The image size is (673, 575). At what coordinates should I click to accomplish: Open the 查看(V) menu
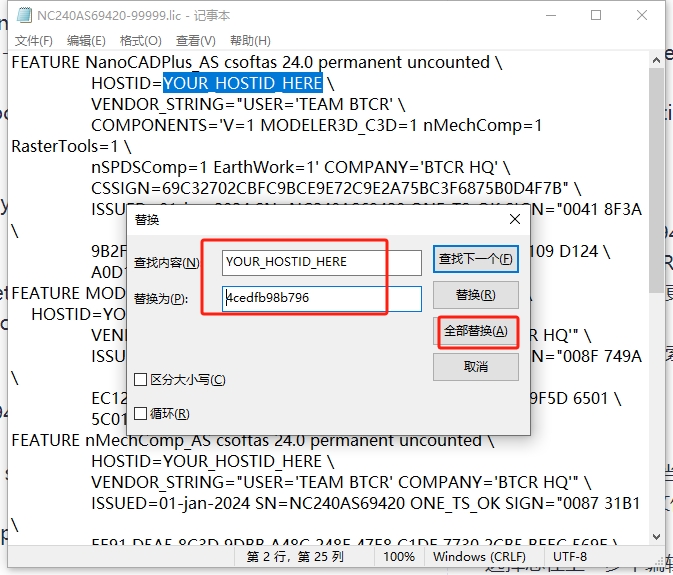(195, 41)
